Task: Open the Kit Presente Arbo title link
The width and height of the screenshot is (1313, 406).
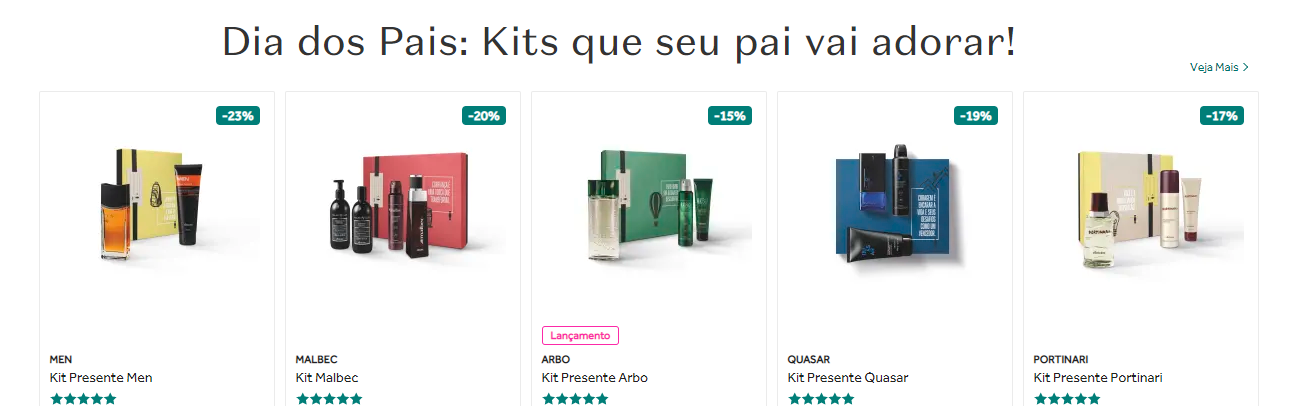Action: click(595, 378)
